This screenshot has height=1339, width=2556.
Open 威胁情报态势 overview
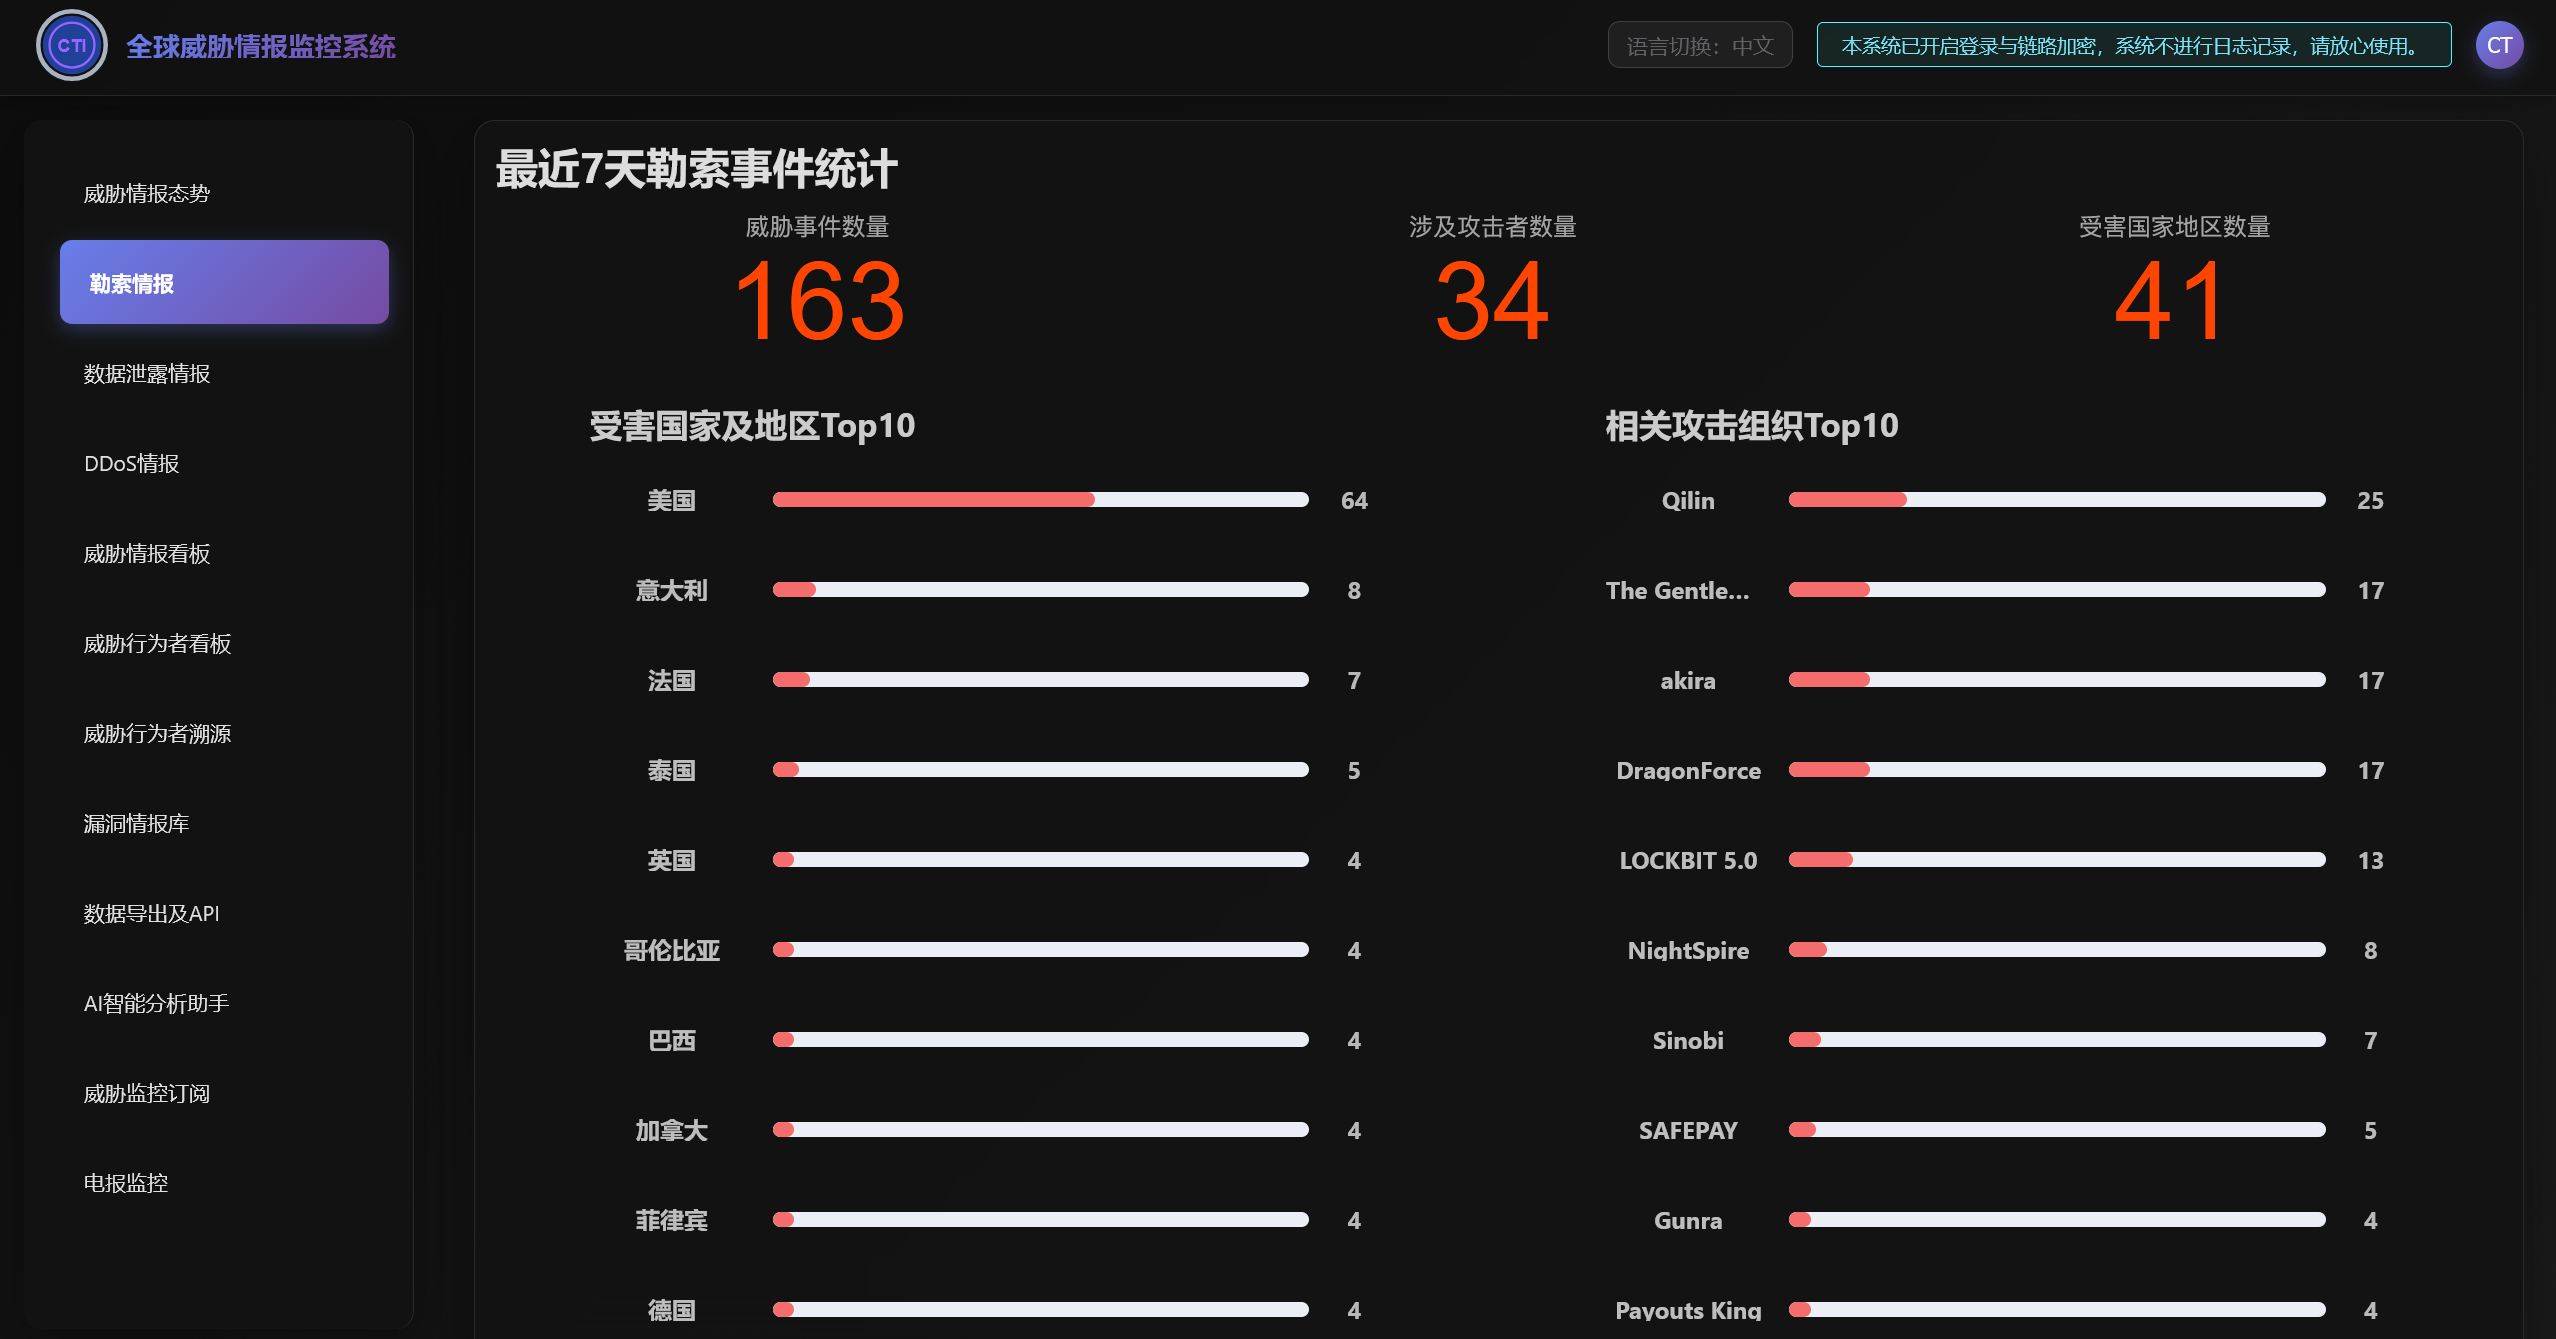tap(146, 193)
